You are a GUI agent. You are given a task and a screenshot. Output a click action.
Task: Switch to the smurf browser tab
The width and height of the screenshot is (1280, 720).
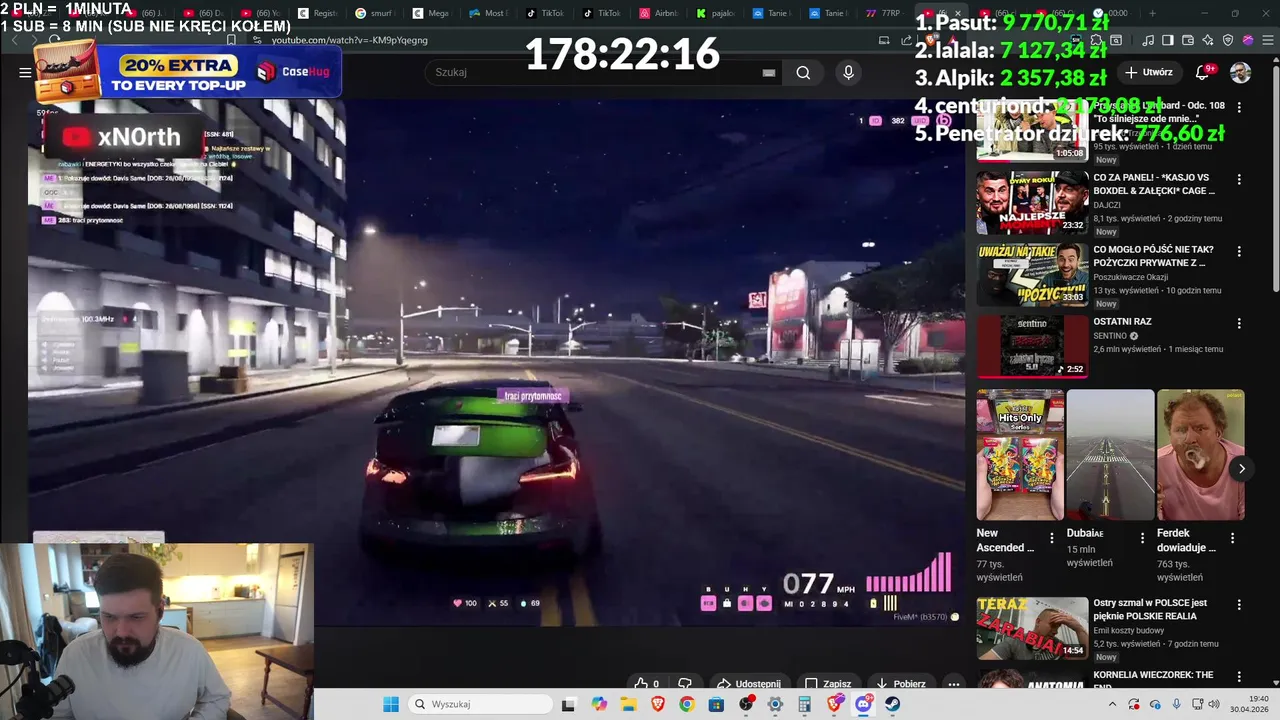tap(377, 13)
